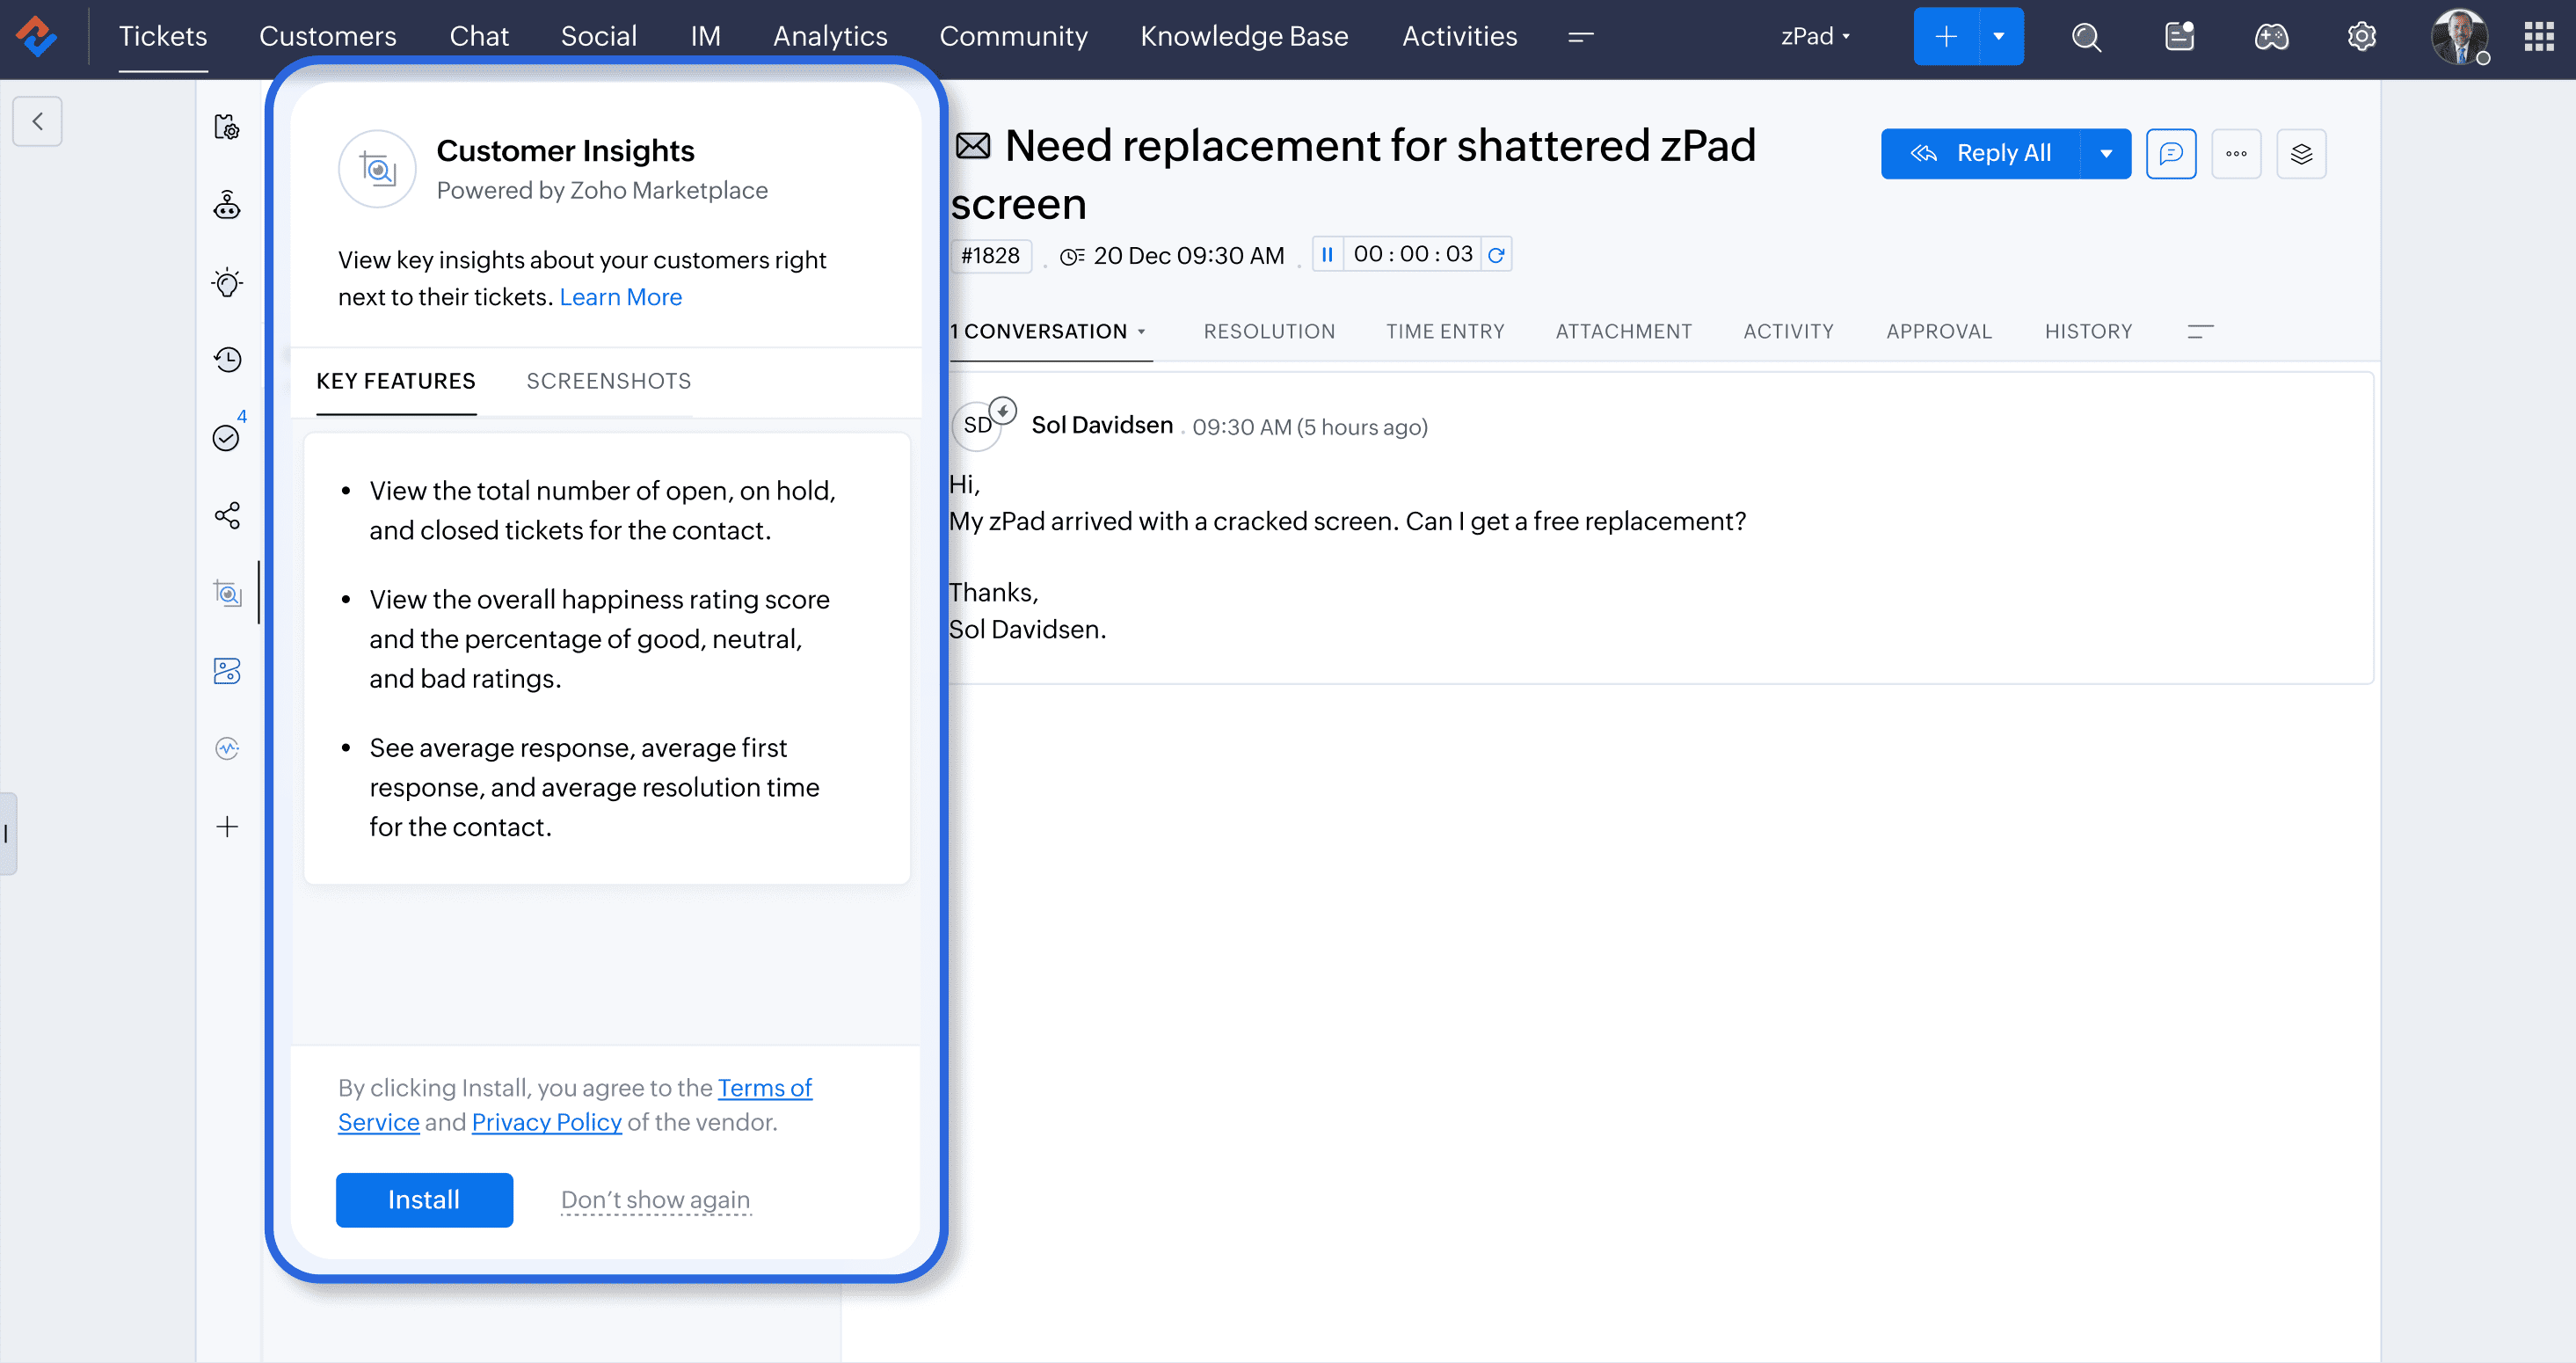Screen dimensions: 2576x1363
Task: Open the Resolution tab
Action: (1269, 331)
